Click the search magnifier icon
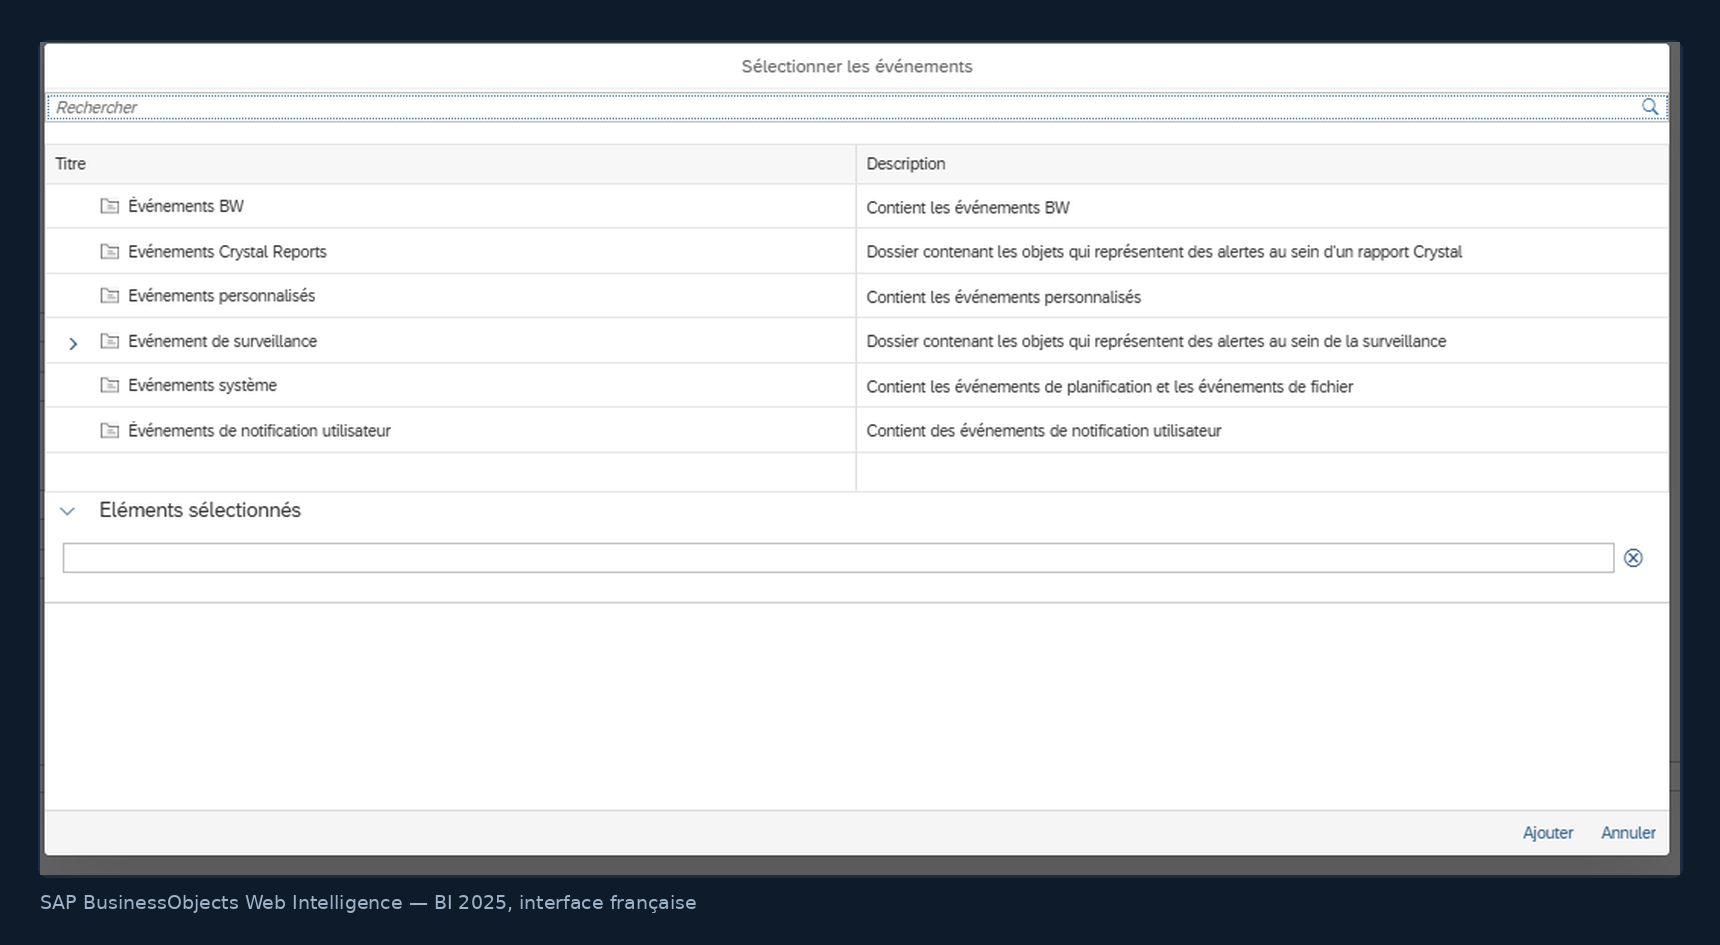1720x945 pixels. (1650, 107)
